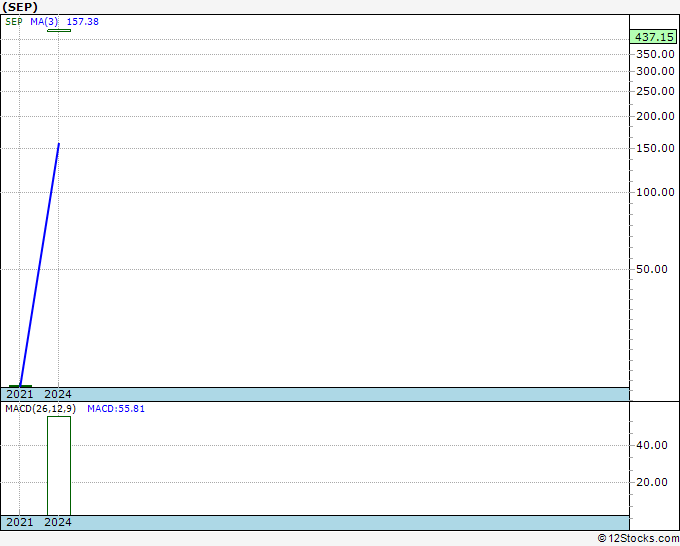Click the 300.00 price axis label
Screen dimensions: 680x546
click(x=655, y=71)
